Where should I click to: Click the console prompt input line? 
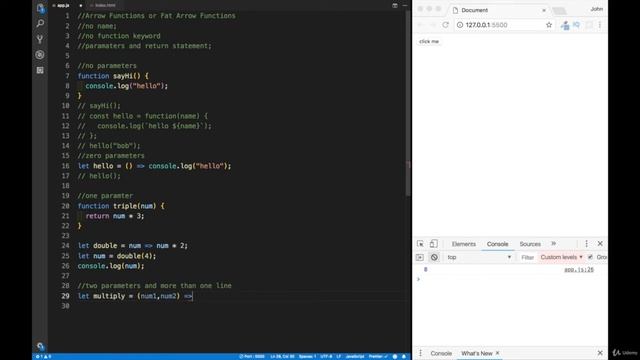click(510, 280)
